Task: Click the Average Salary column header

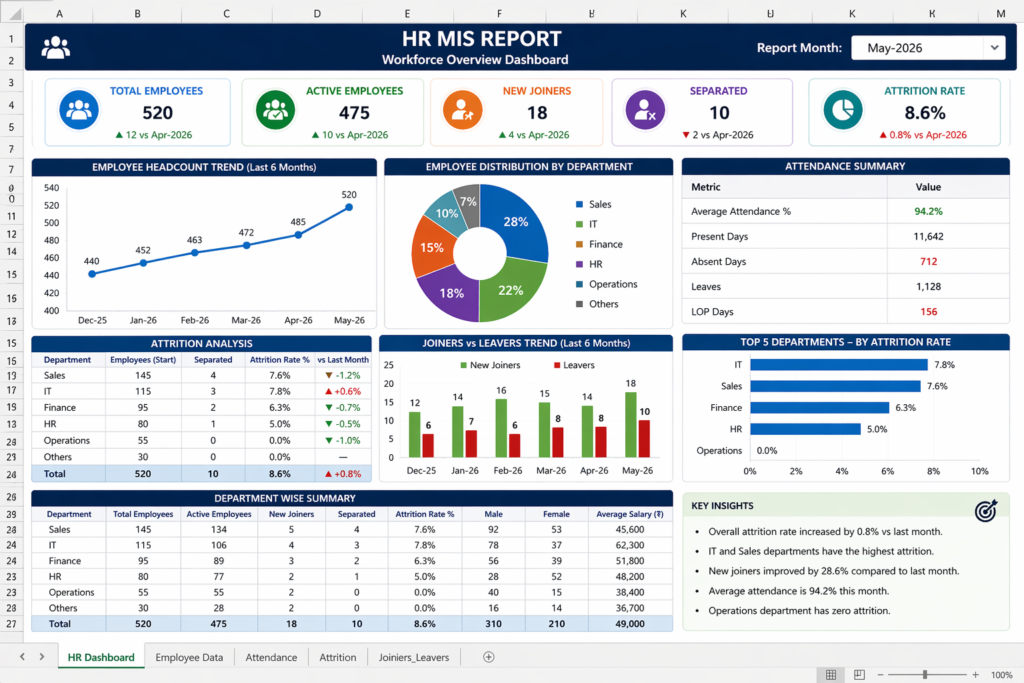Action: pyautogui.click(x=630, y=514)
